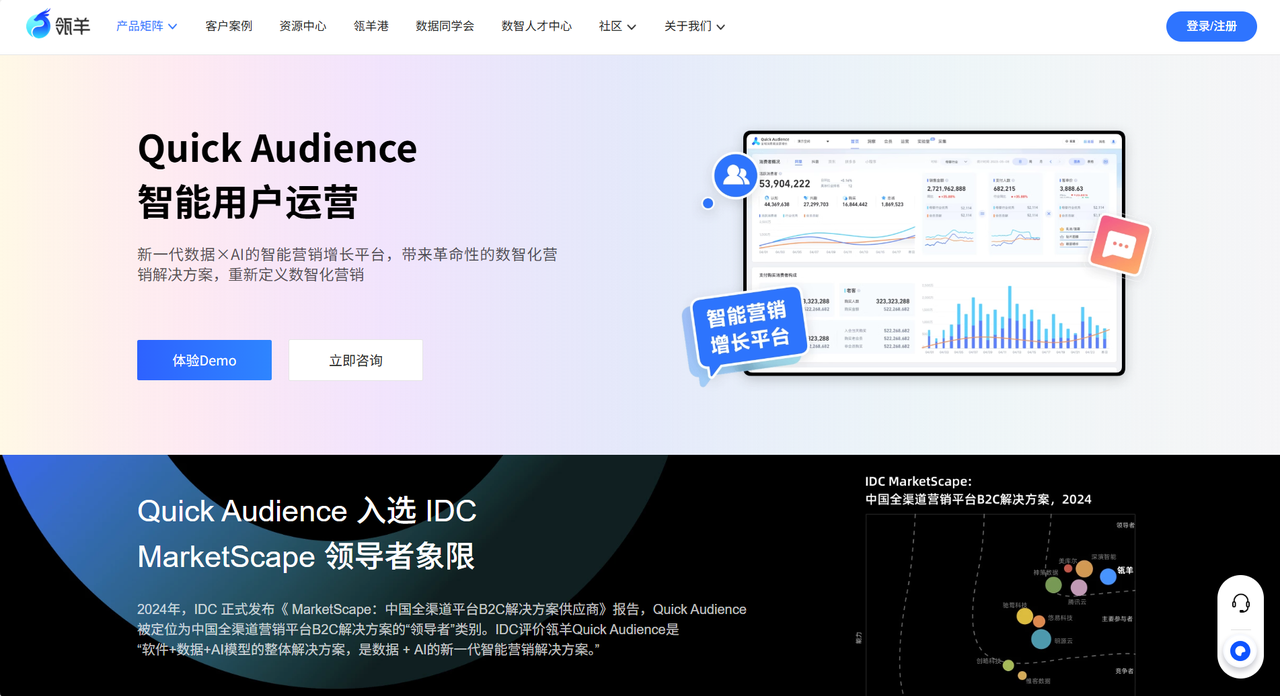Image resolution: width=1280 pixels, height=696 pixels.
Task: Click the 智能用户运营 heading text
Action: [247, 202]
